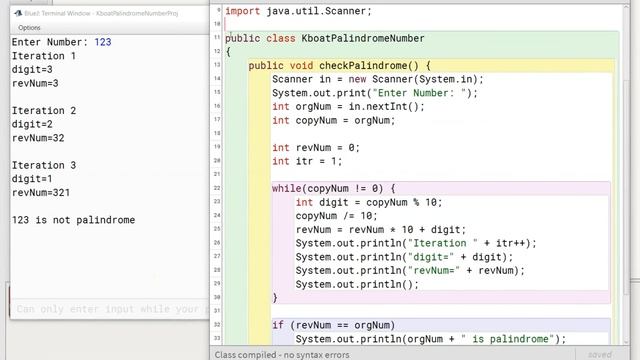Click 'public class KboatPalindromeNumber' line
The height and width of the screenshot is (360, 640).
tap(324, 38)
